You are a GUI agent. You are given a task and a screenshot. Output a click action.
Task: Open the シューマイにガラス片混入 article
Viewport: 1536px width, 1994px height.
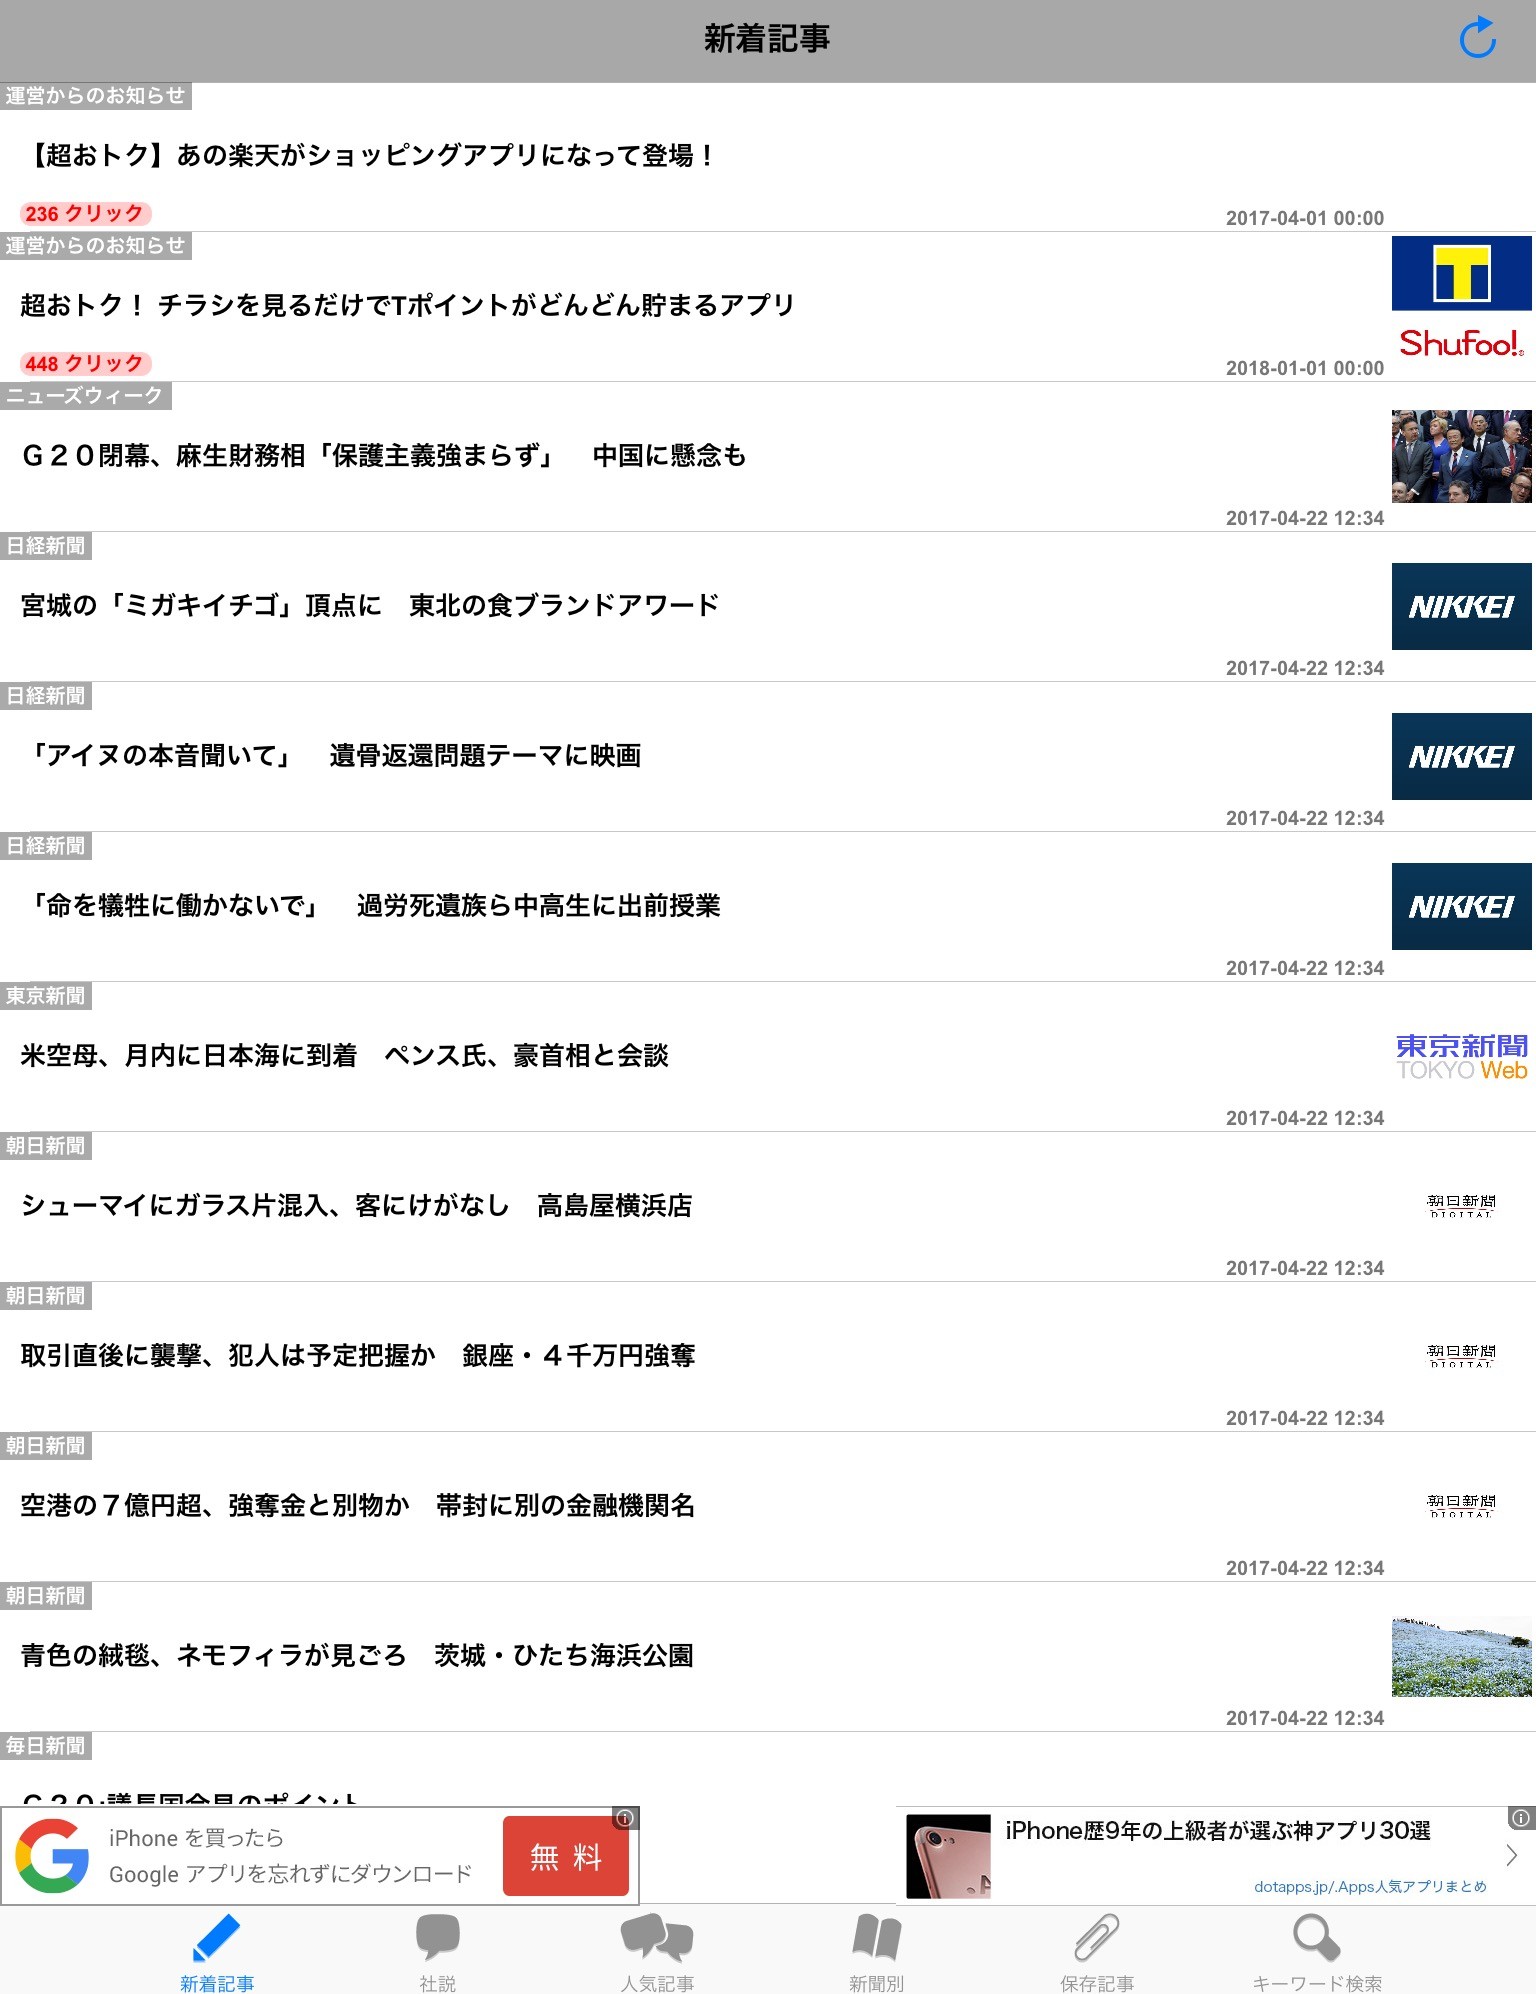[x=357, y=1206]
